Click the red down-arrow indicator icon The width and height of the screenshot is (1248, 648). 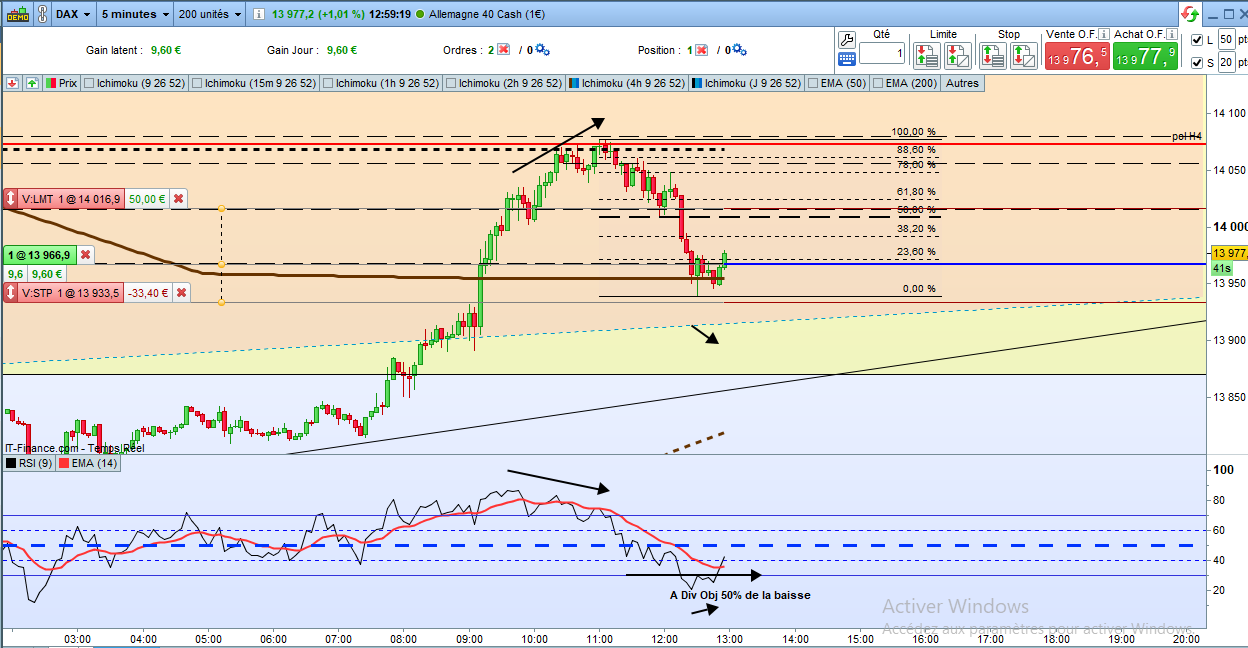pos(13,83)
